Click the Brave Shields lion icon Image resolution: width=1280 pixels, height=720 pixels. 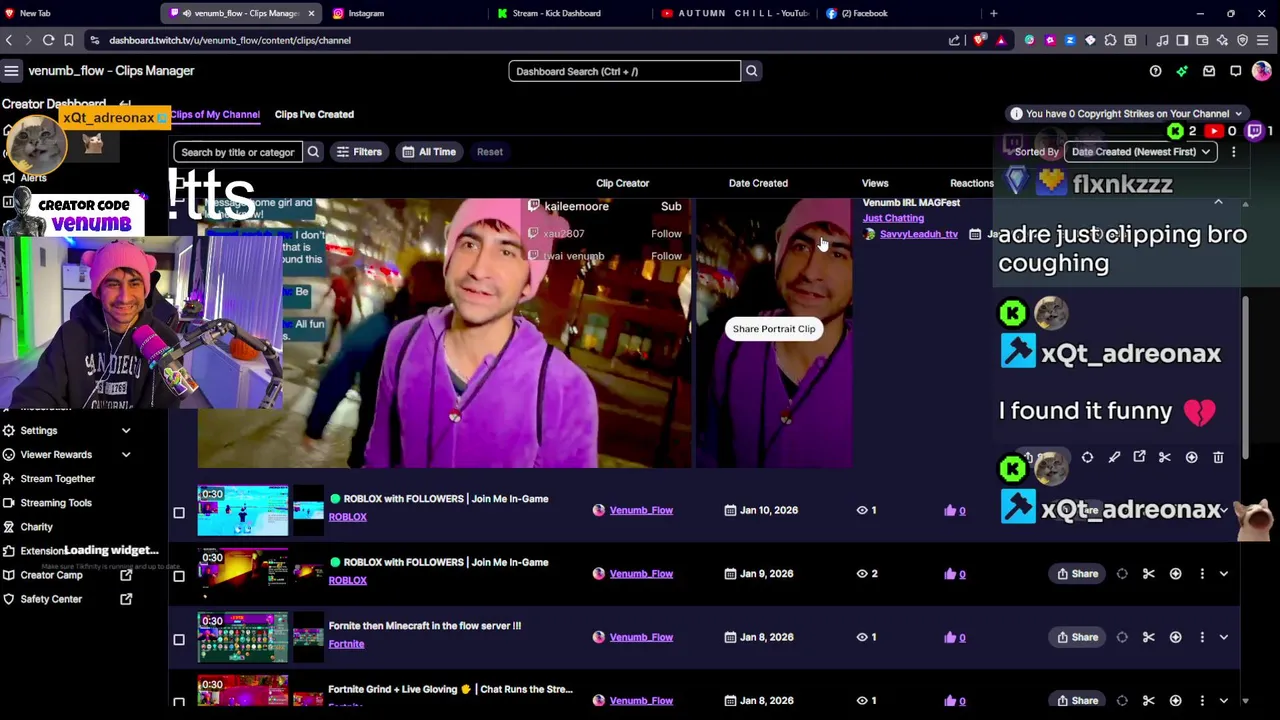[978, 40]
